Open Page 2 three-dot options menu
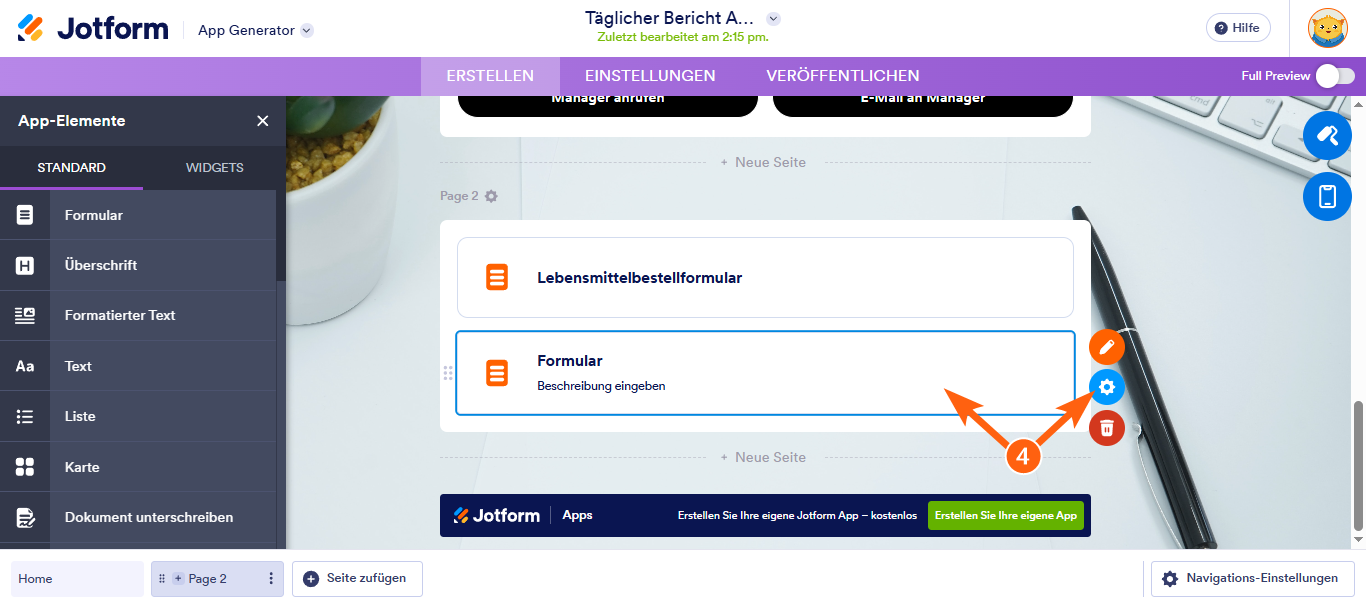This screenshot has height=607, width=1366. (271, 579)
